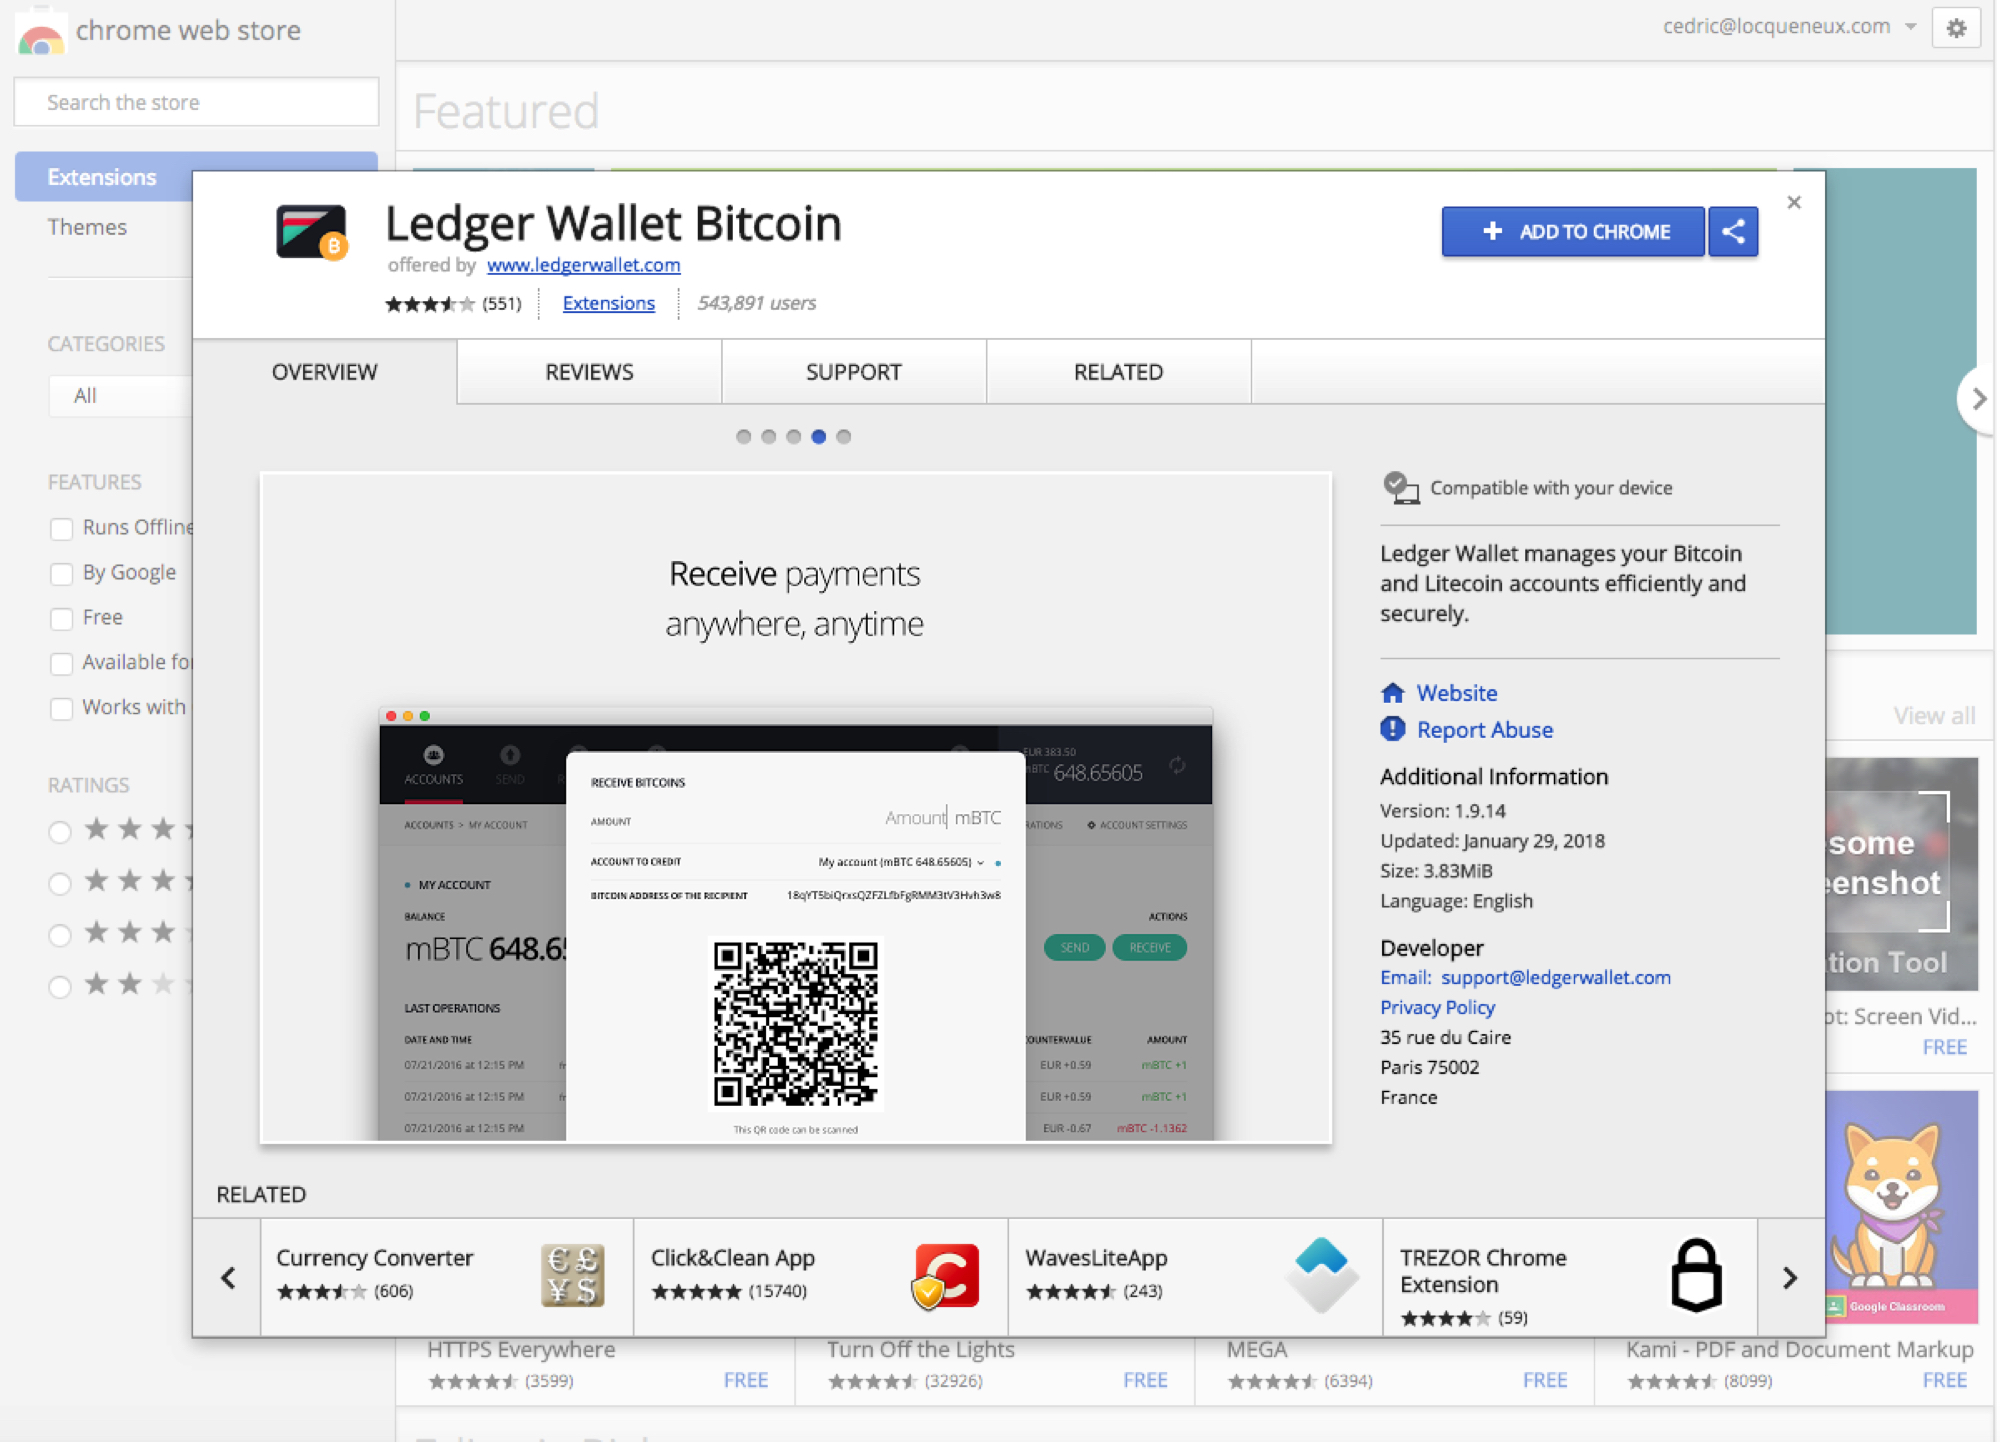Image resolution: width=2000 pixels, height=1442 pixels.
Task: Show previous related extensions
Action: (228, 1277)
